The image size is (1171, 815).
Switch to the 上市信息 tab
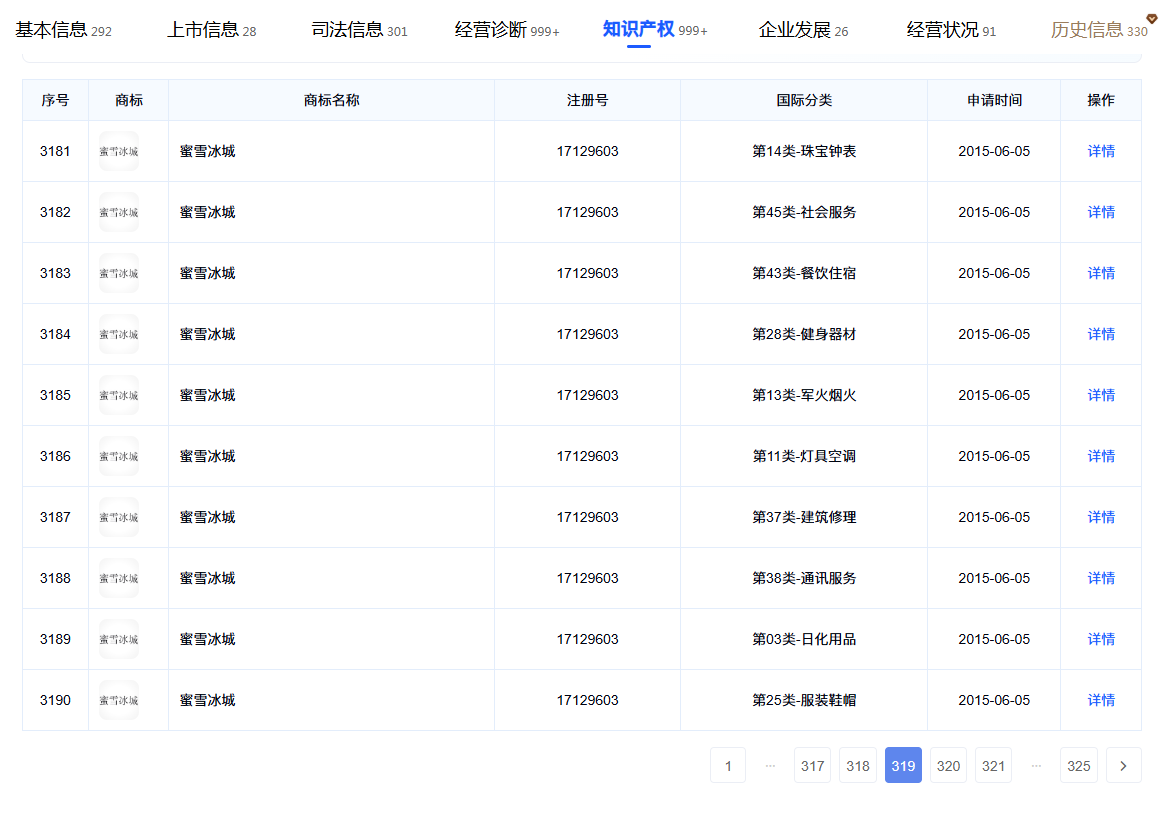(x=211, y=30)
